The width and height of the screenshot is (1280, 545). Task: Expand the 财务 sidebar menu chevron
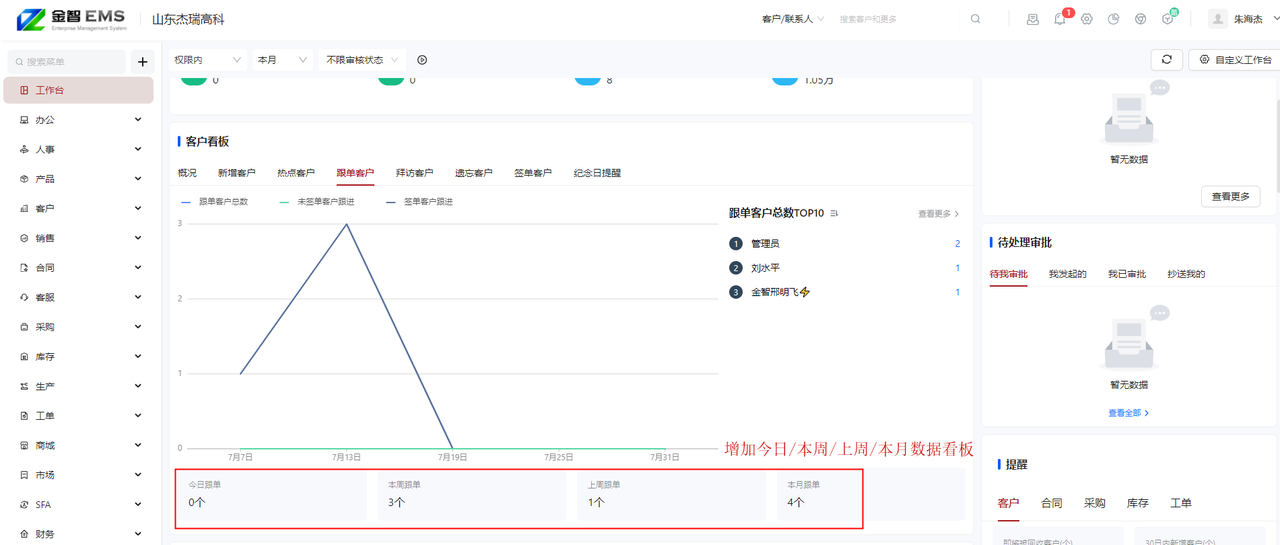(138, 534)
